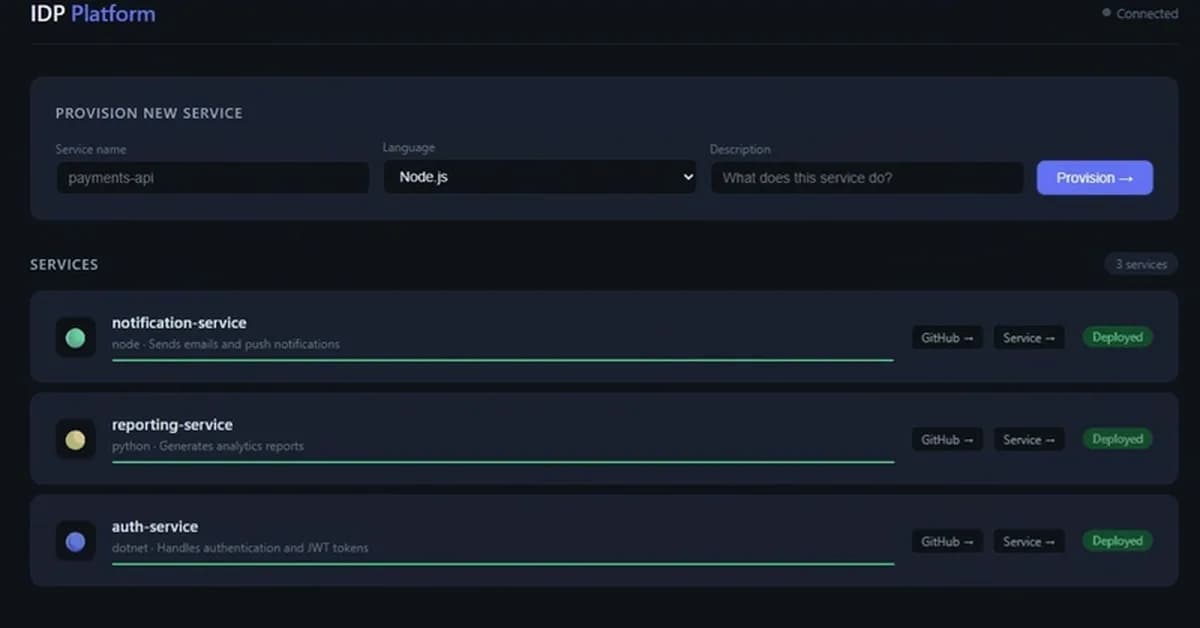Open GitHub arrow link for auth-service
1200x628 pixels.
click(x=946, y=541)
